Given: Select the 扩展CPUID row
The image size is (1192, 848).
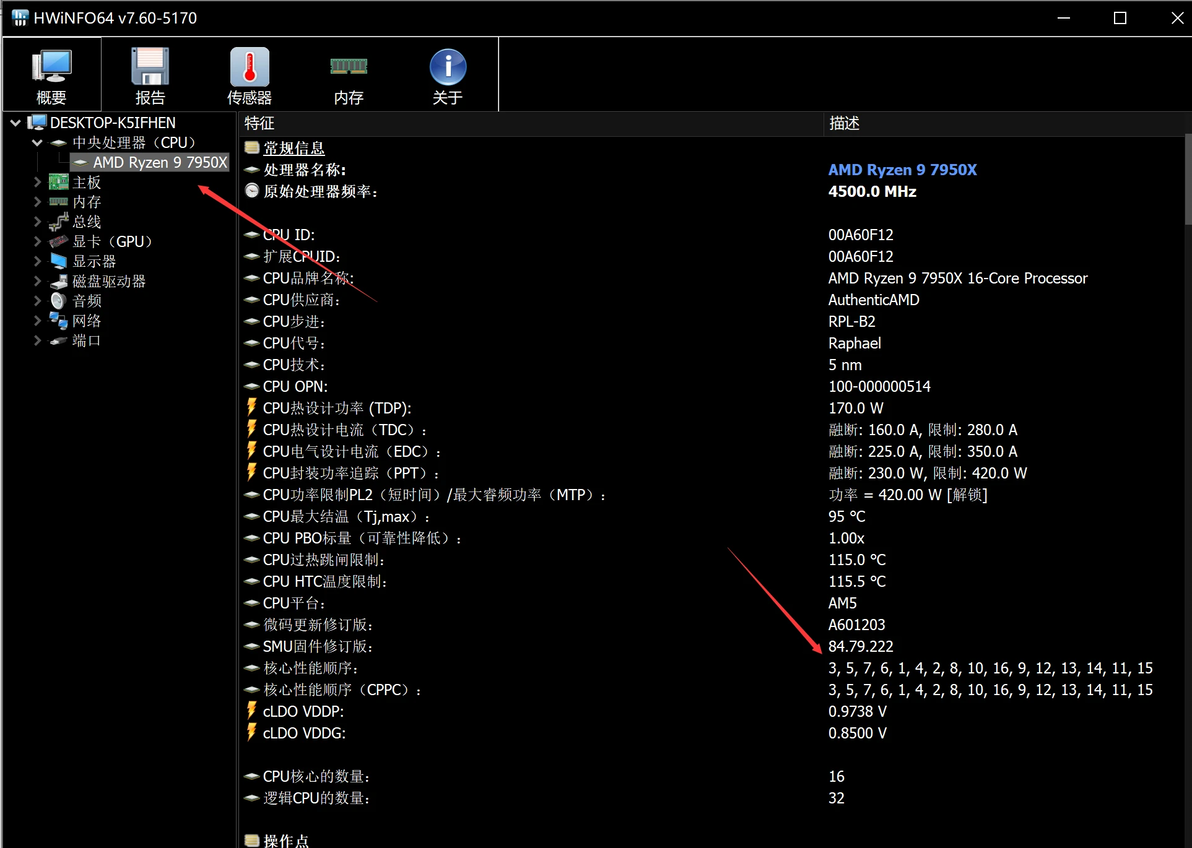Looking at the screenshot, I should (x=712, y=256).
